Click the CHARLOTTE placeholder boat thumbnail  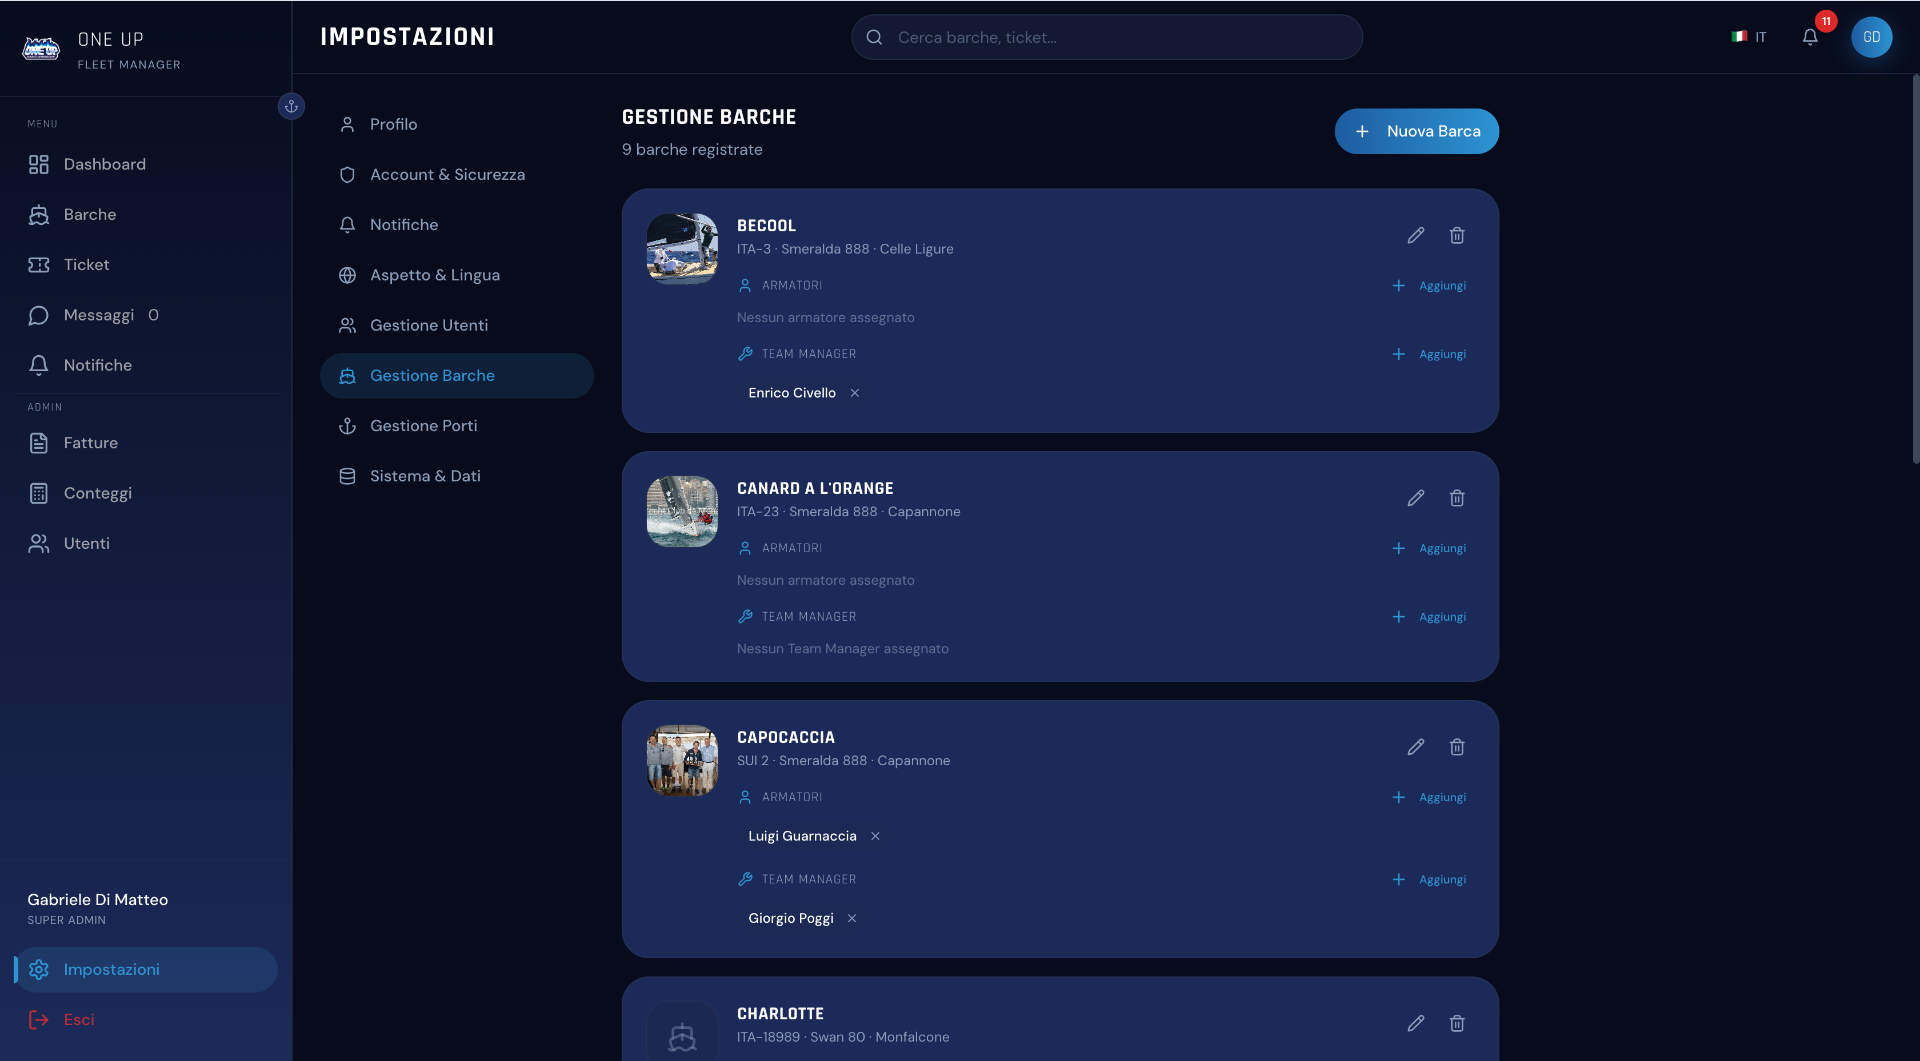pos(682,1032)
